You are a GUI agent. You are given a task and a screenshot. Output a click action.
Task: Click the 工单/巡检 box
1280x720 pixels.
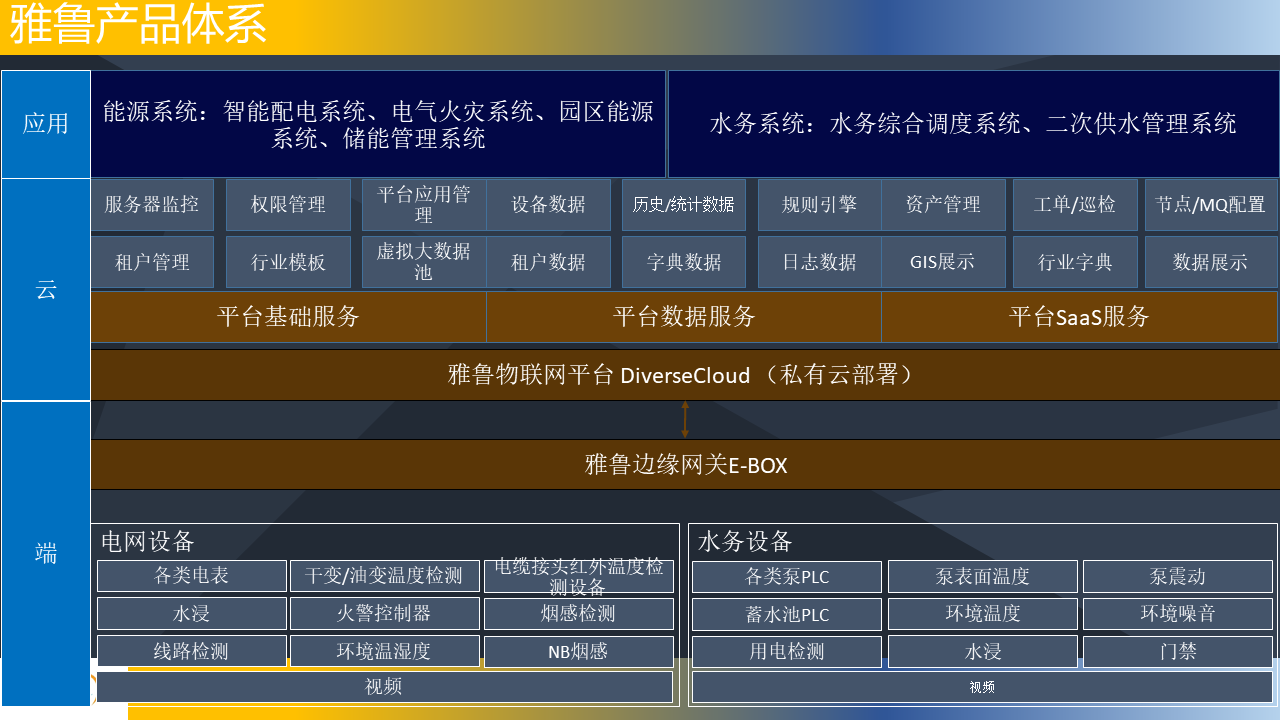(x=1076, y=205)
